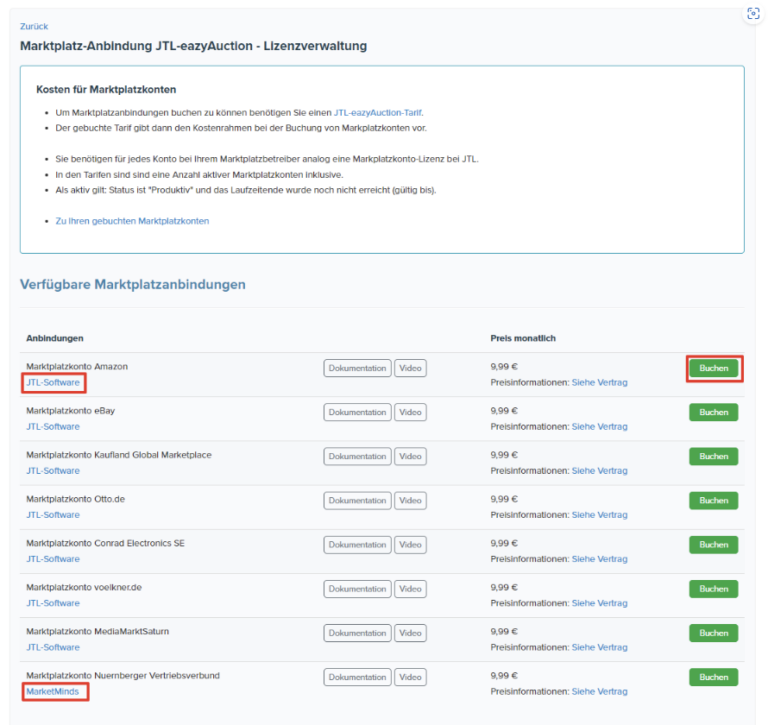Open JTL-Software link under Marktplatzkonto Amazon
Screen dimensions: 768x725
53,382
